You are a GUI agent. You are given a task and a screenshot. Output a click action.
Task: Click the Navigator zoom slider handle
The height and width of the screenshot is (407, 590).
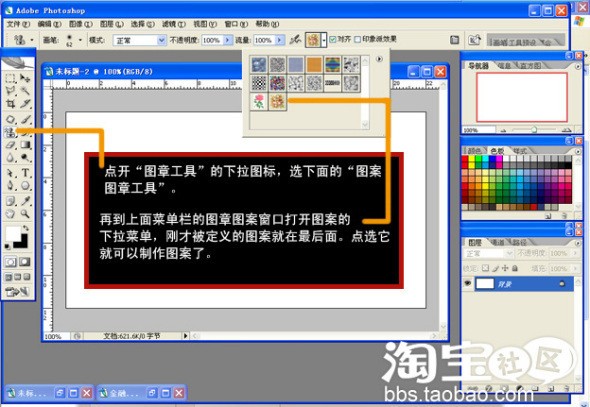(534, 130)
